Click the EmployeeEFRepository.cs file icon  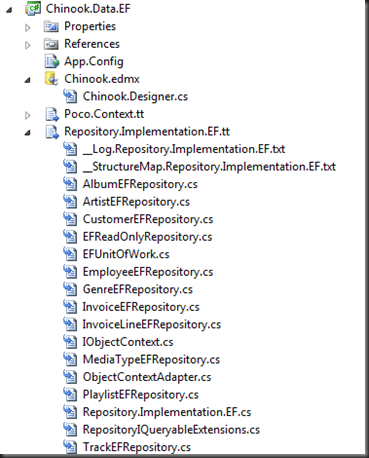click(70, 272)
